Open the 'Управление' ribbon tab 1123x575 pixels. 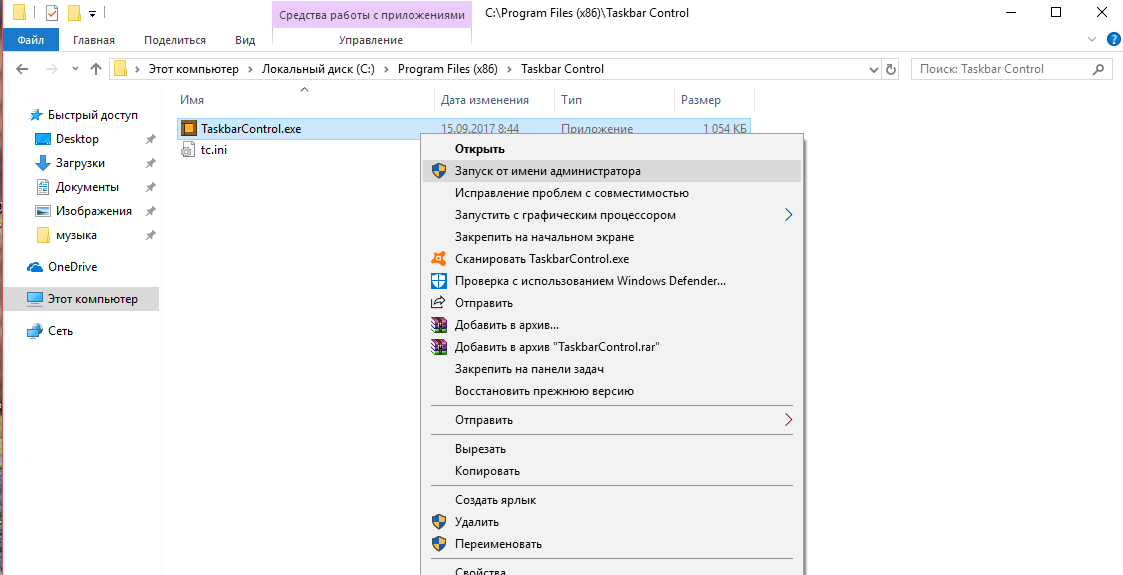click(x=371, y=40)
